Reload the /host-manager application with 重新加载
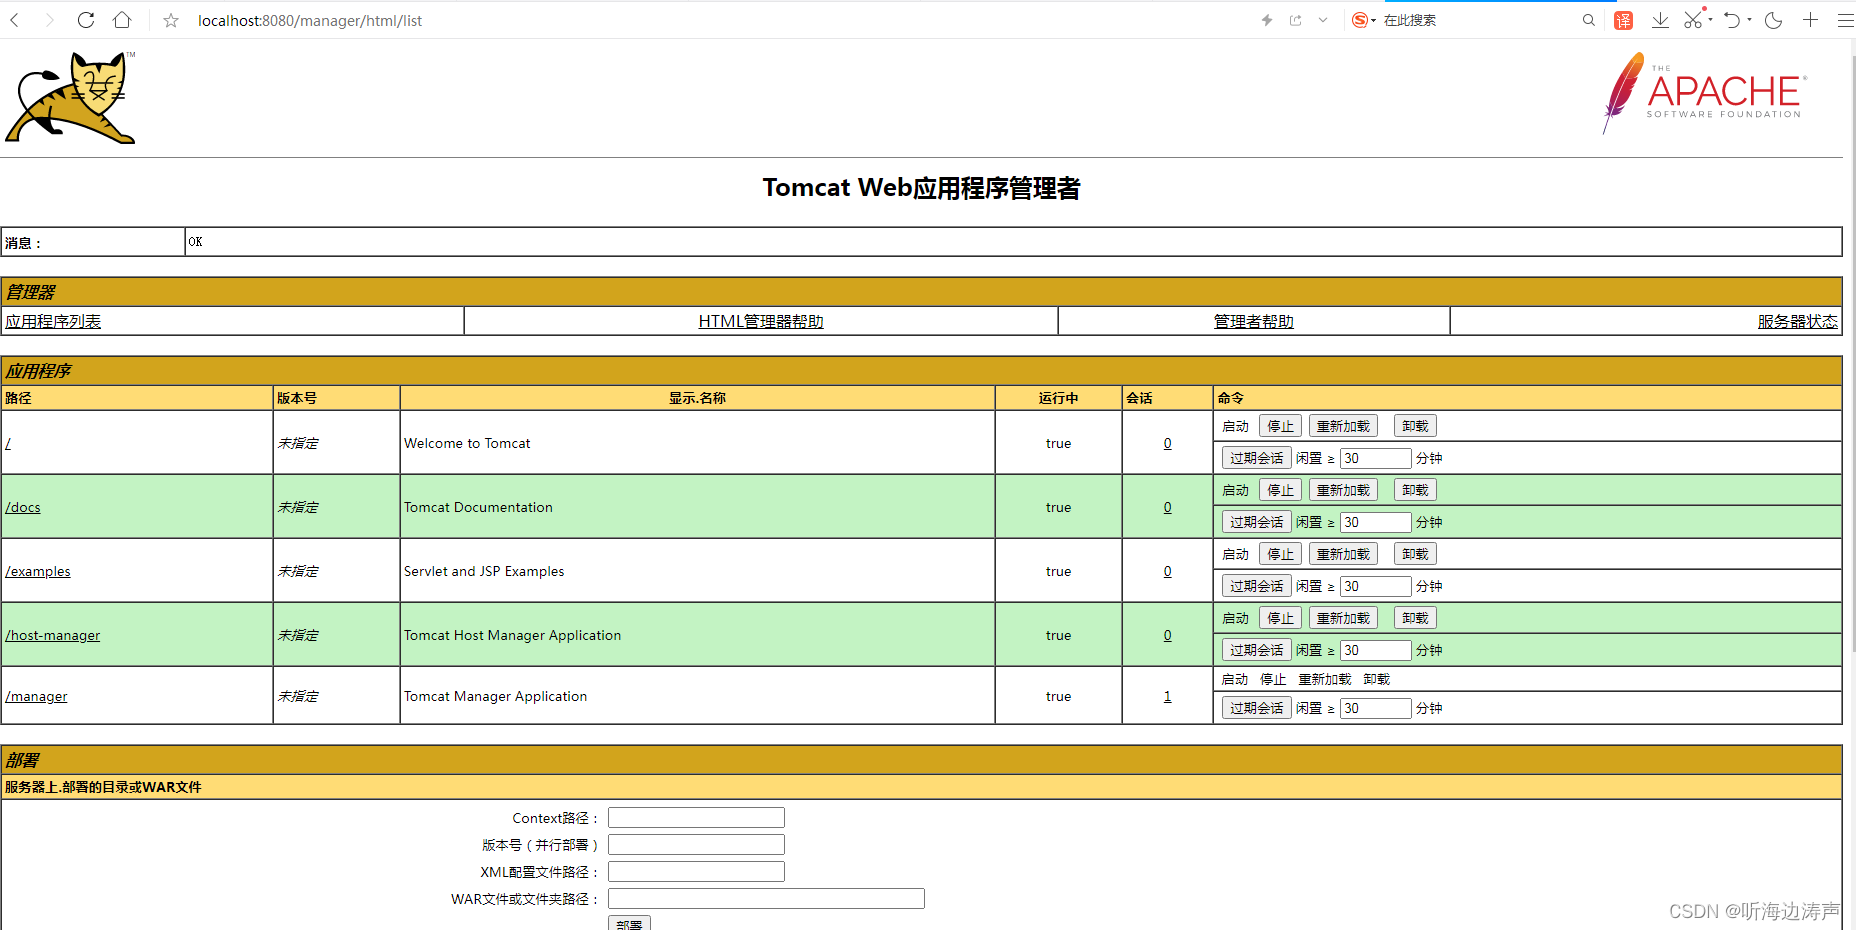The image size is (1856, 930). pos(1343,618)
